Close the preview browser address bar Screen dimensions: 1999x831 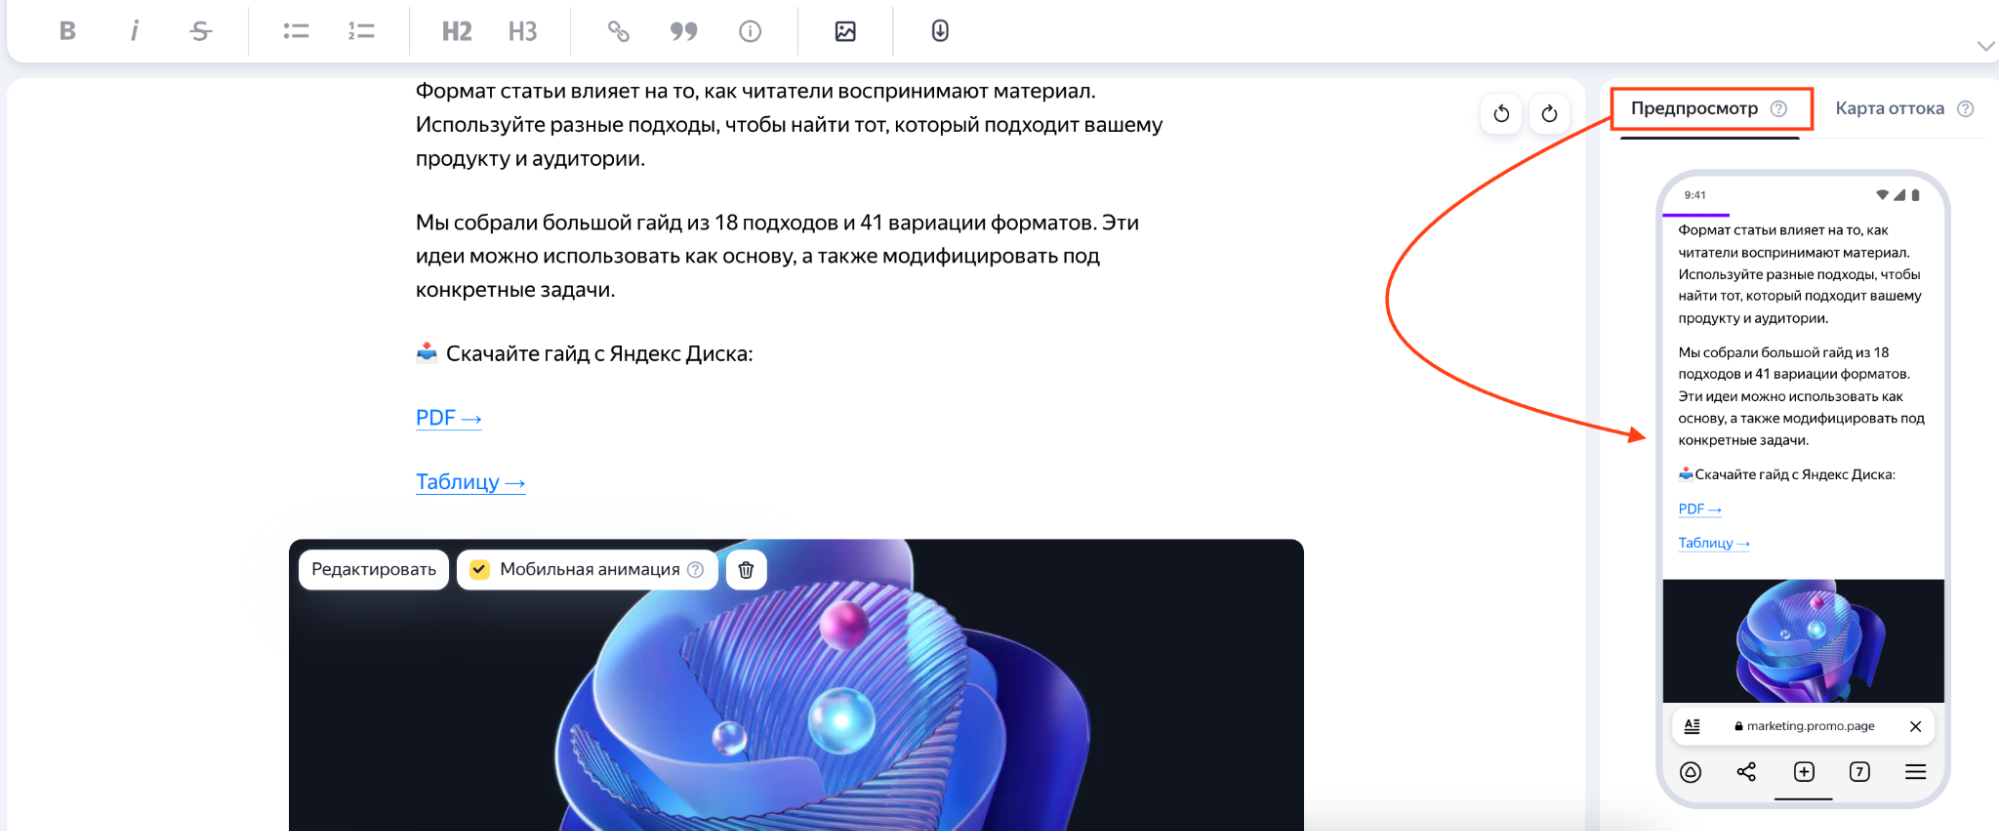[x=1915, y=726]
